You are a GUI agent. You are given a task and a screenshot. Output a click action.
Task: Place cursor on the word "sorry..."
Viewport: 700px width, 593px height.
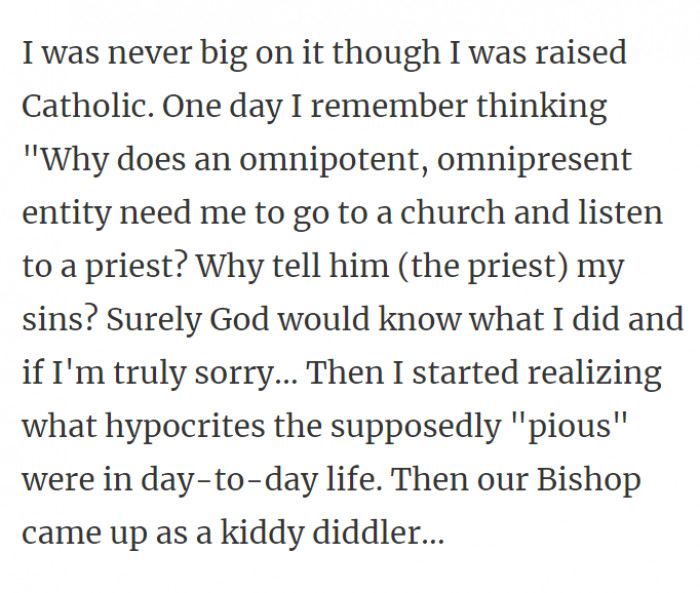[240, 373]
